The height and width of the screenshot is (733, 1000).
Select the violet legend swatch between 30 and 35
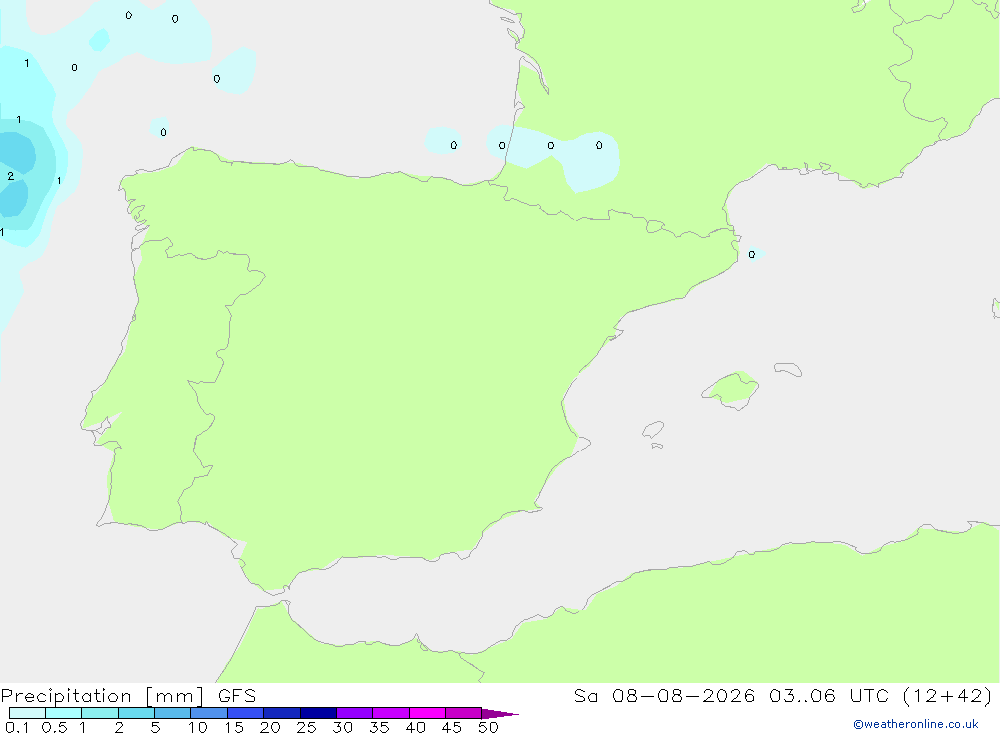tap(354, 713)
